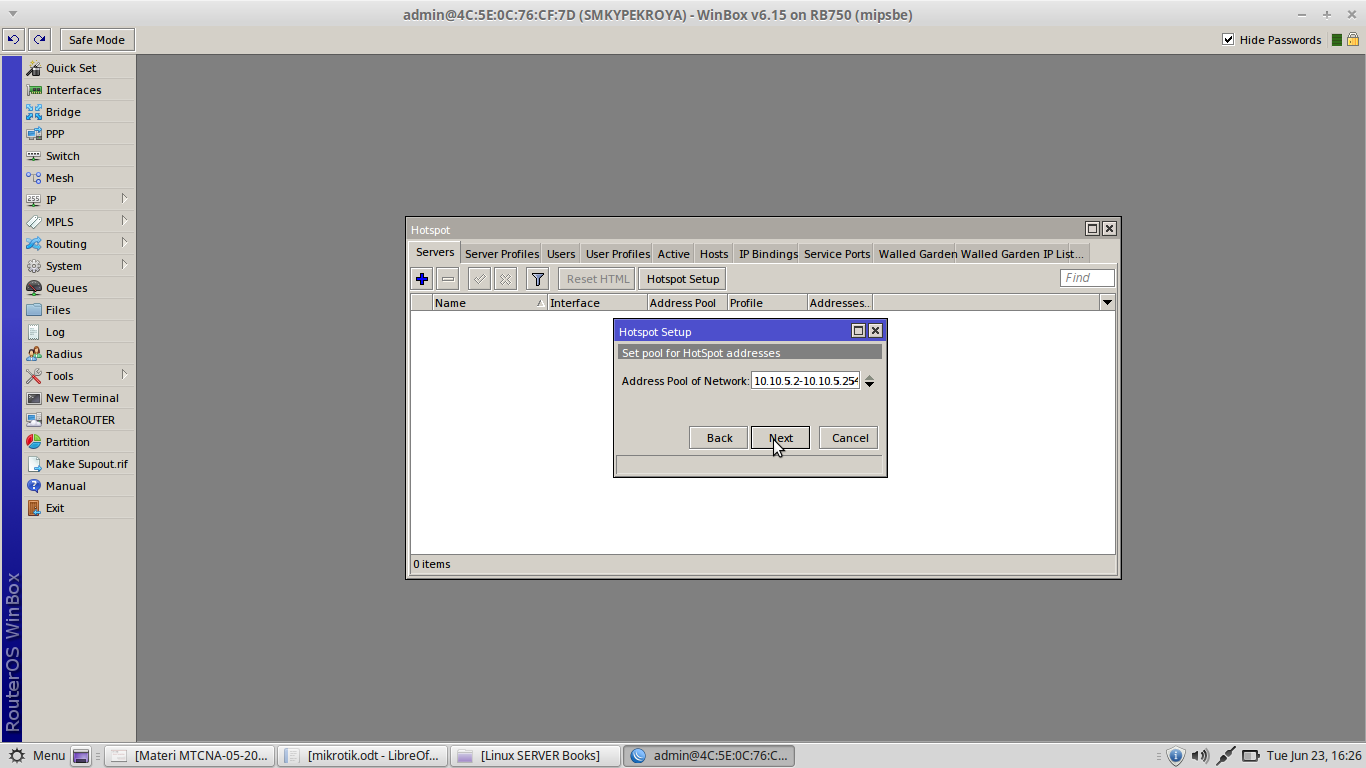This screenshot has width=1366, height=768.
Task: Focus the Address Pool of Network field
Action: (x=805, y=381)
